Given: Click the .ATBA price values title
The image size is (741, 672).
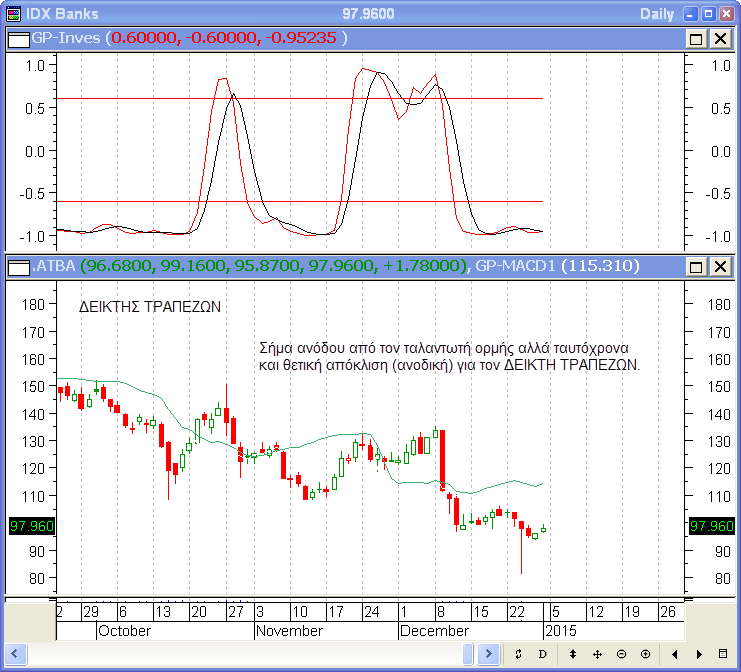Looking at the screenshot, I should (249, 266).
